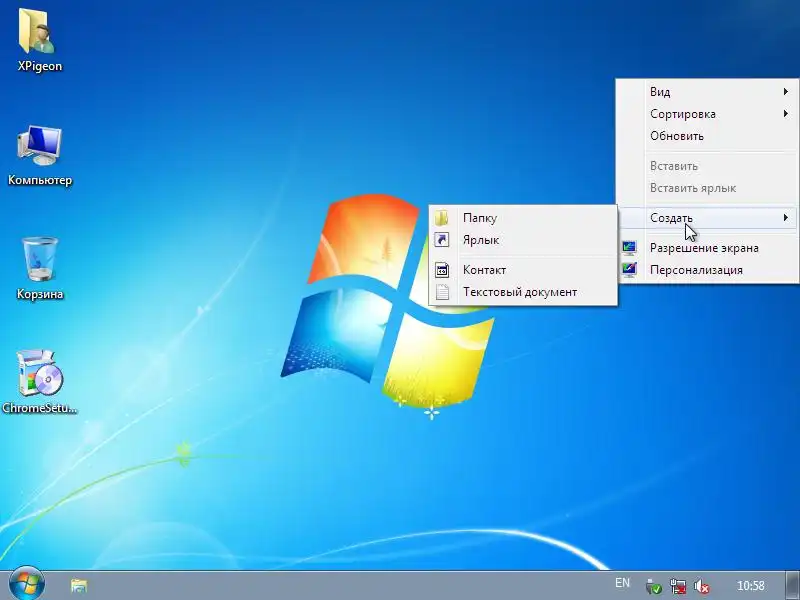Click the XPigeon icon label
The image size is (800, 600).
pos(40,66)
